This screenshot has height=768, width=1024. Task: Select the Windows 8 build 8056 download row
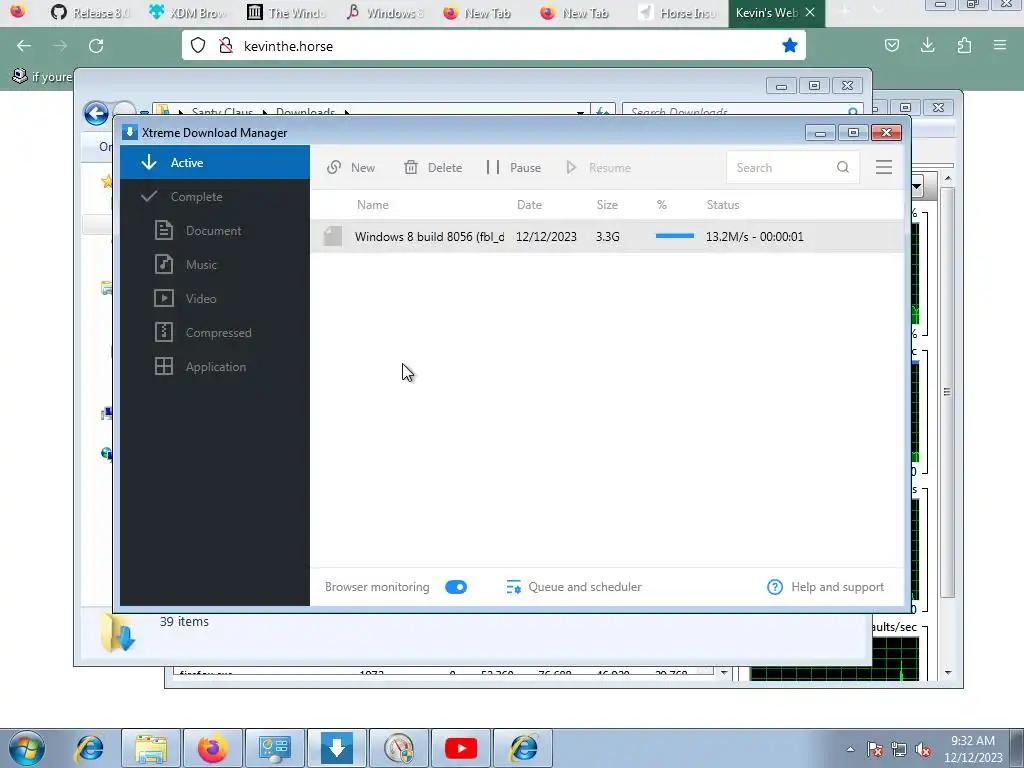608,236
